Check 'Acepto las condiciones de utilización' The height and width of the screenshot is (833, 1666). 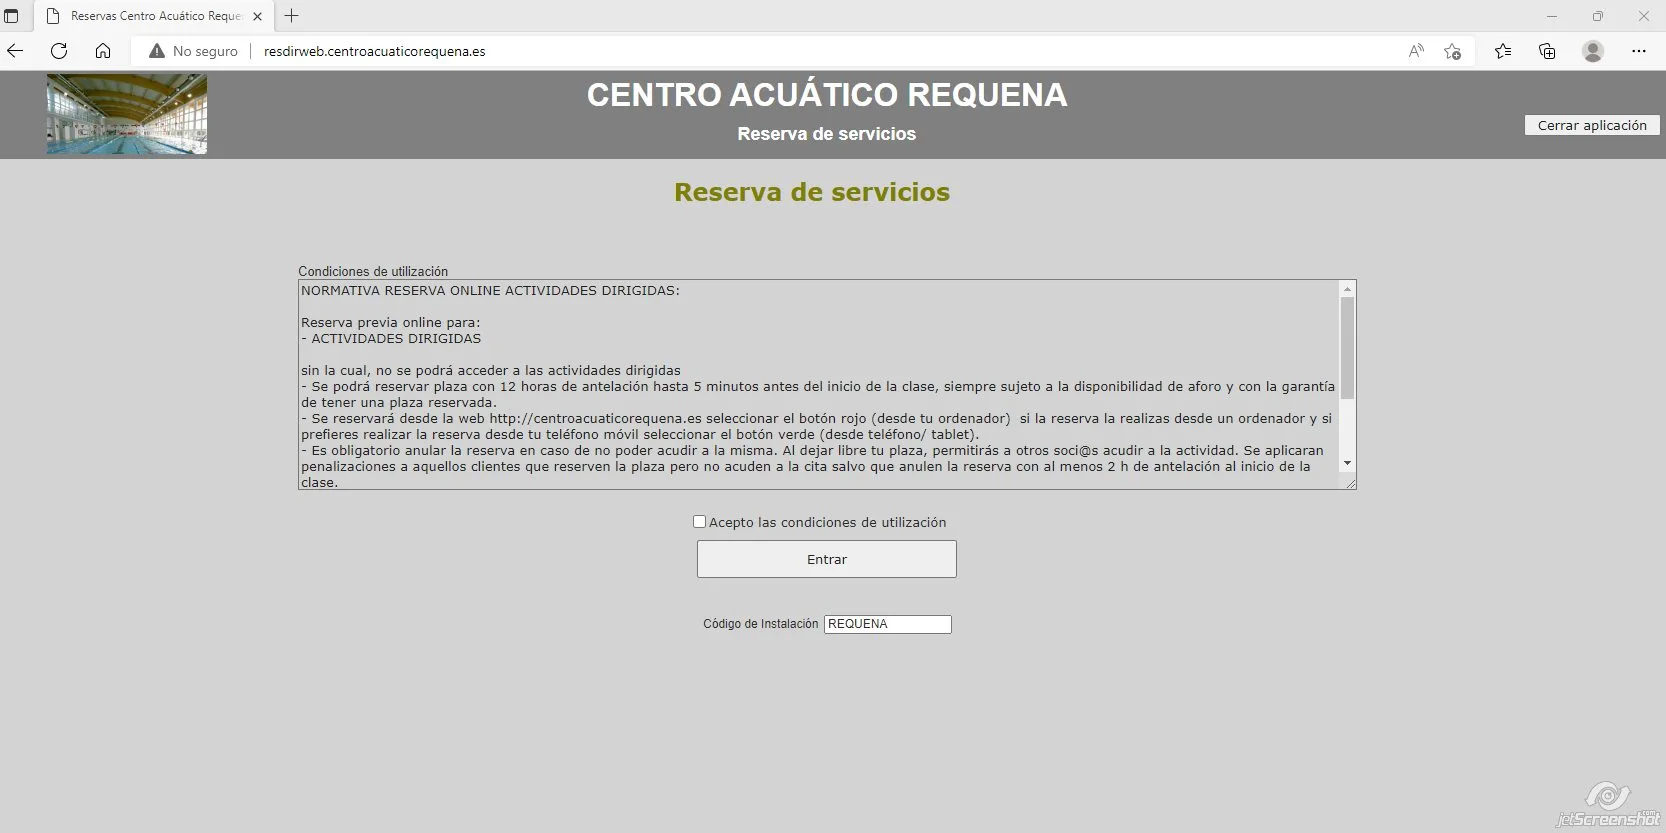[x=699, y=522]
